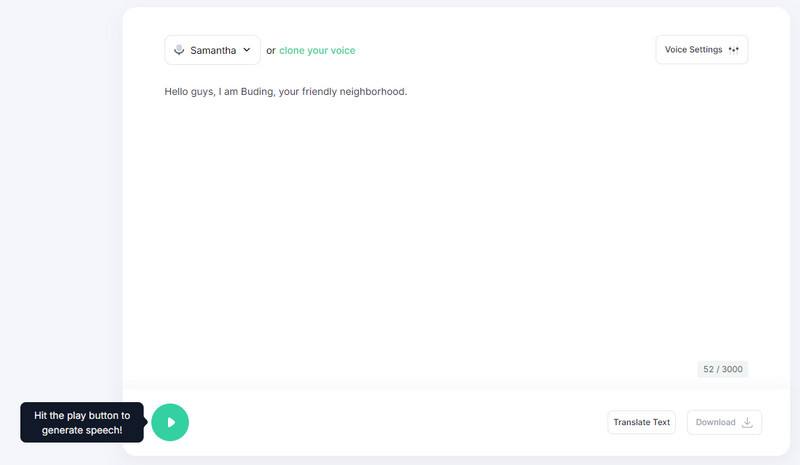Expand the chevron arrow next to Samantha
The height and width of the screenshot is (465, 800).
(x=247, y=50)
